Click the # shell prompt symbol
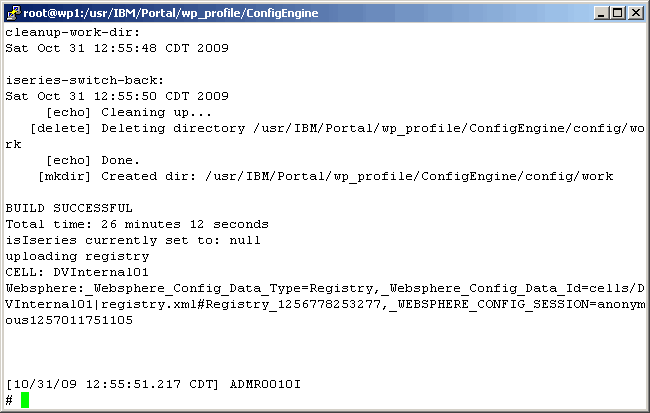Screen dimensions: 650x413 click(x=9, y=400)
